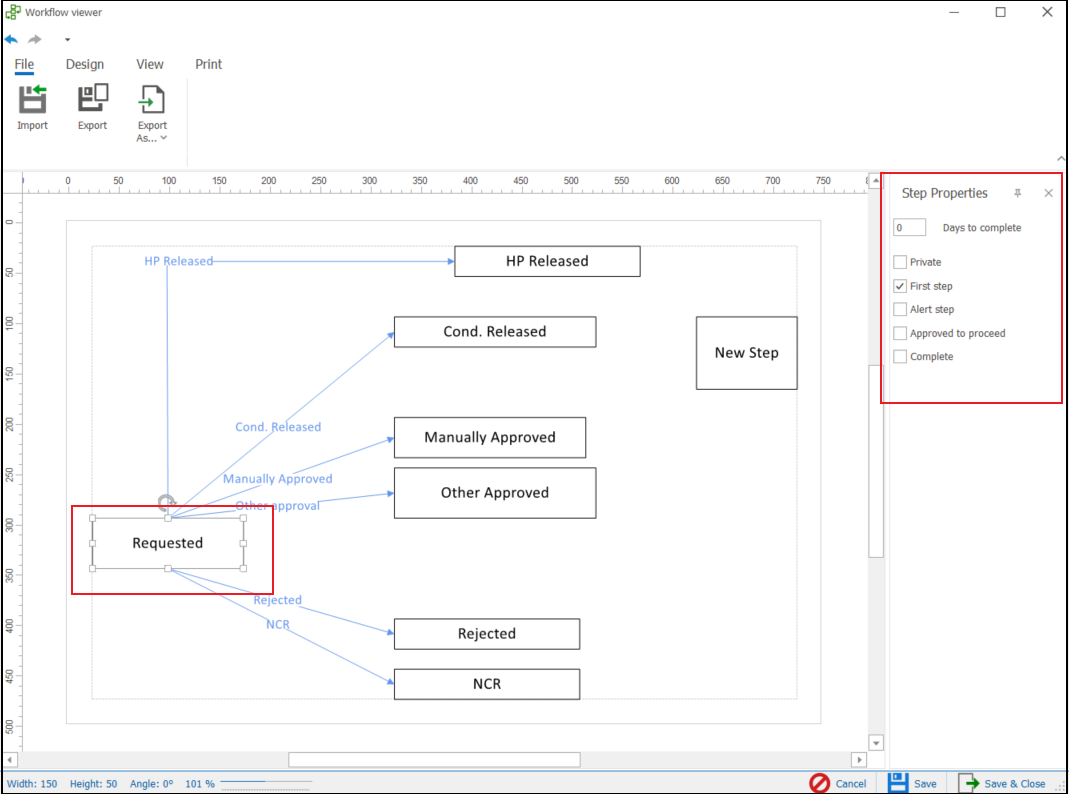Click the horizontal scrollbar left arrow
Viewport: 1069px width, 794px height.
[10, 759]
